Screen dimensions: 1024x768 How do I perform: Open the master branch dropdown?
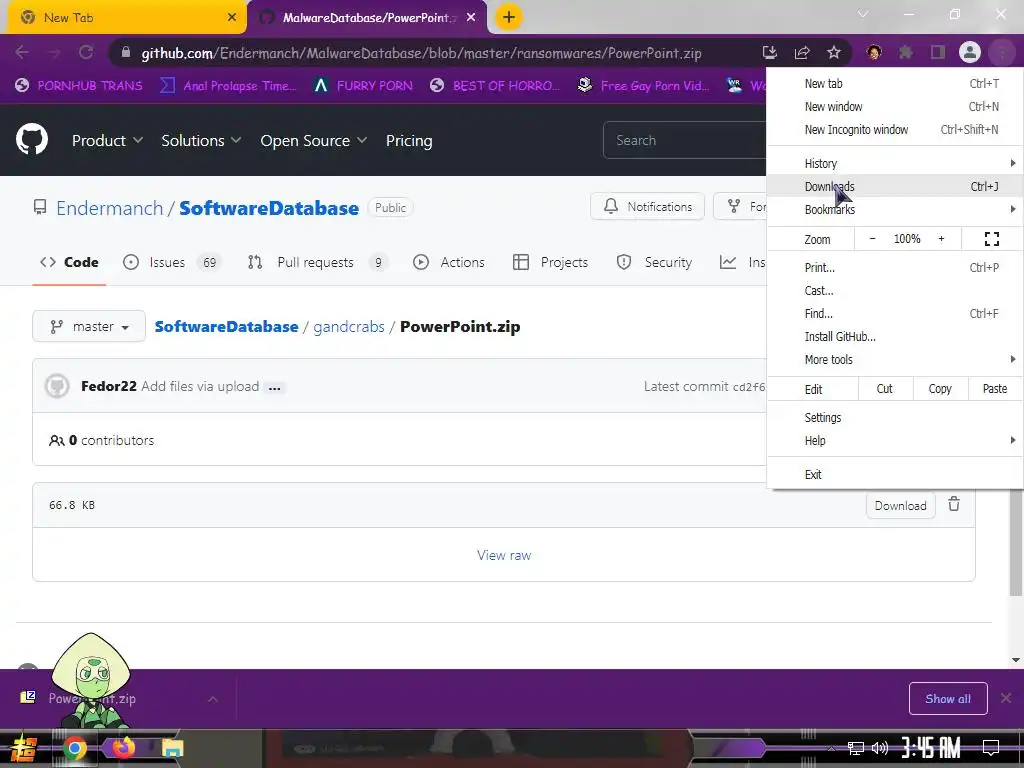click(x=89, y=327)
